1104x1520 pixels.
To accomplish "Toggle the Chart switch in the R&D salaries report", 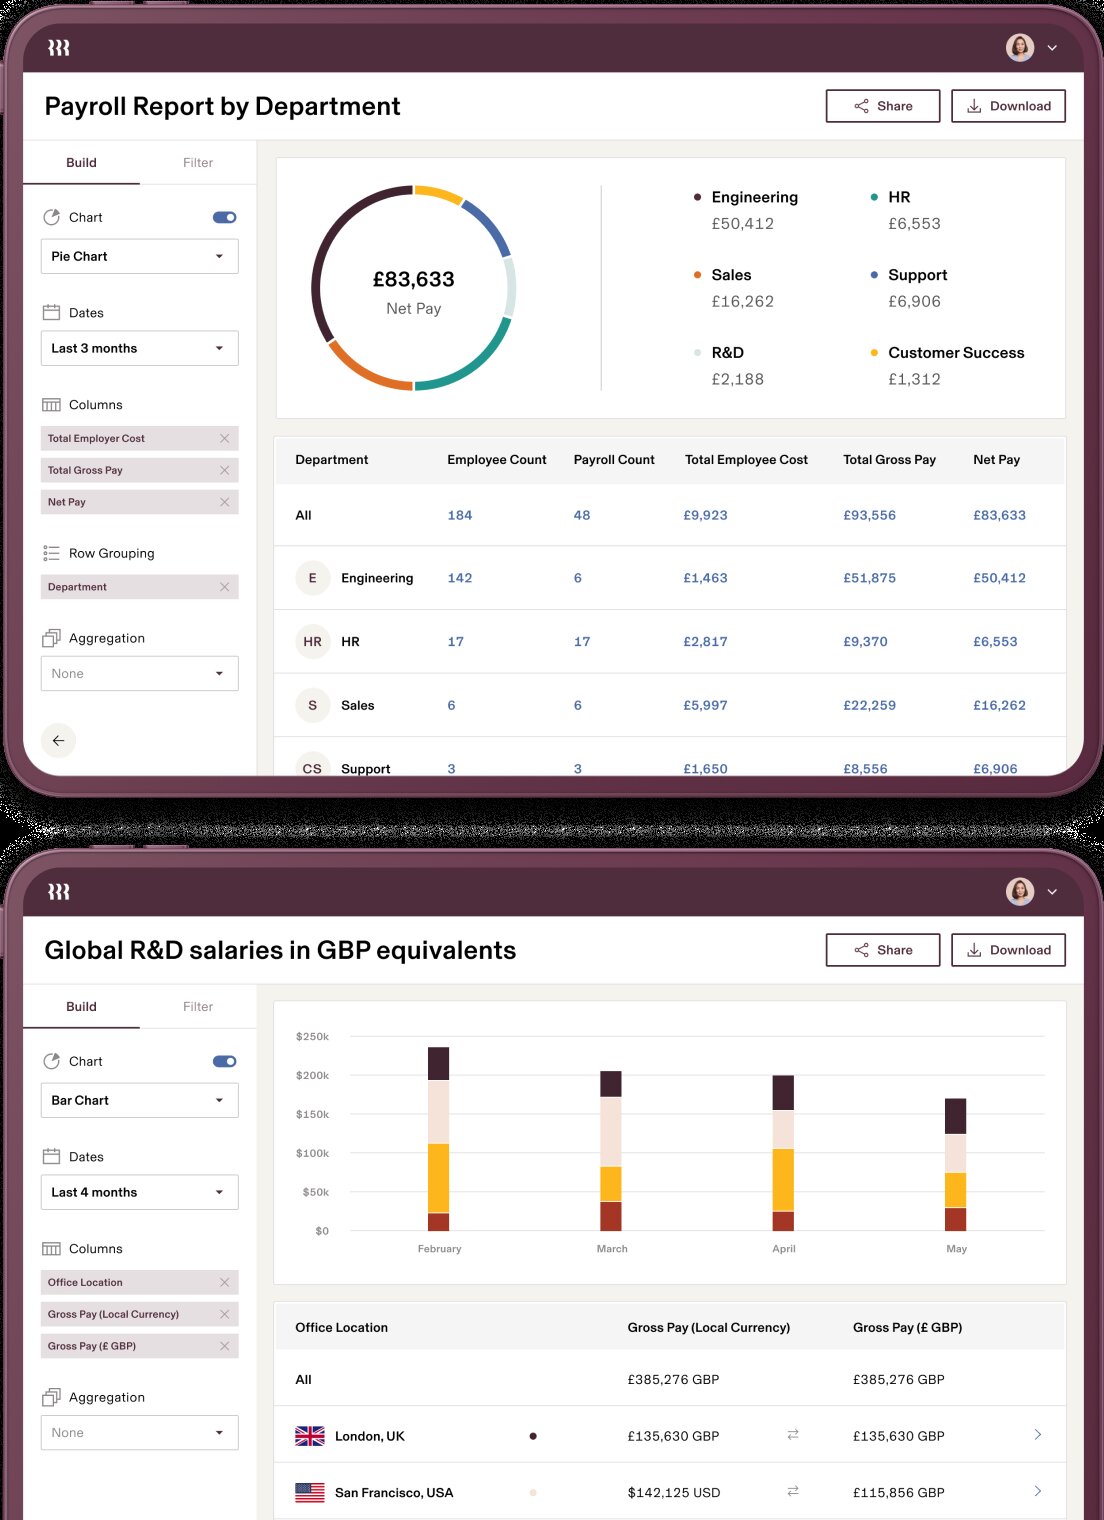I will [x=225, y=1061].
